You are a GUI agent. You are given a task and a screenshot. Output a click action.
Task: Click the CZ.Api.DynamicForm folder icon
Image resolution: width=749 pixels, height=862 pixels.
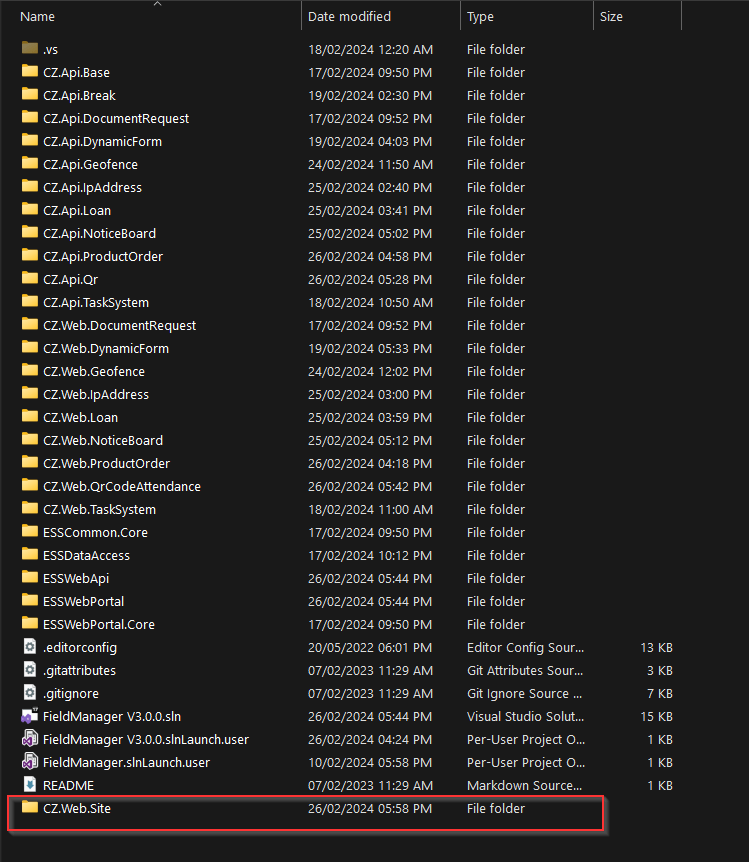pyautogui.click(x=30, y=141)
